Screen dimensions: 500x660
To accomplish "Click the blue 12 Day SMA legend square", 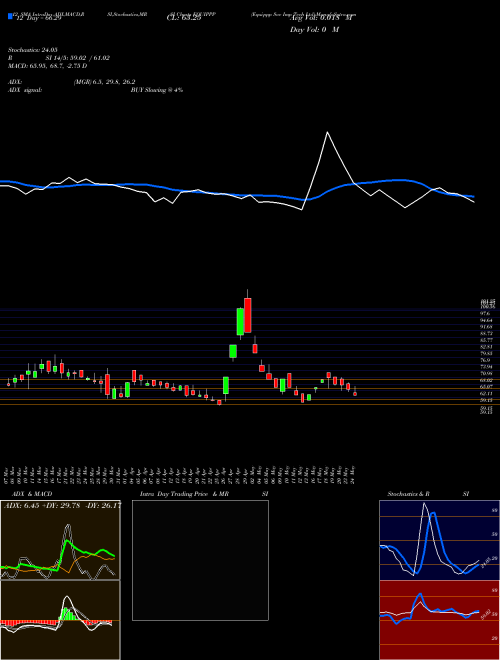I will [10, 17].
